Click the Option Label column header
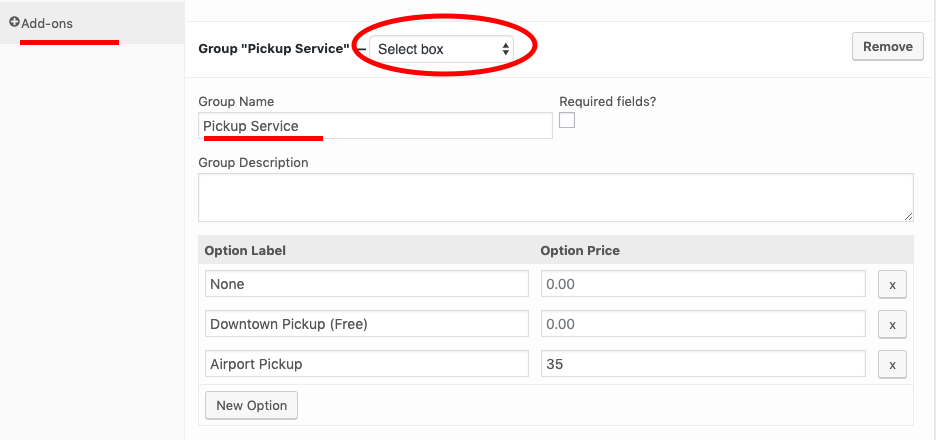Viewport: 936px width, 440px height. pyautogui.click(x=245, y=251)
